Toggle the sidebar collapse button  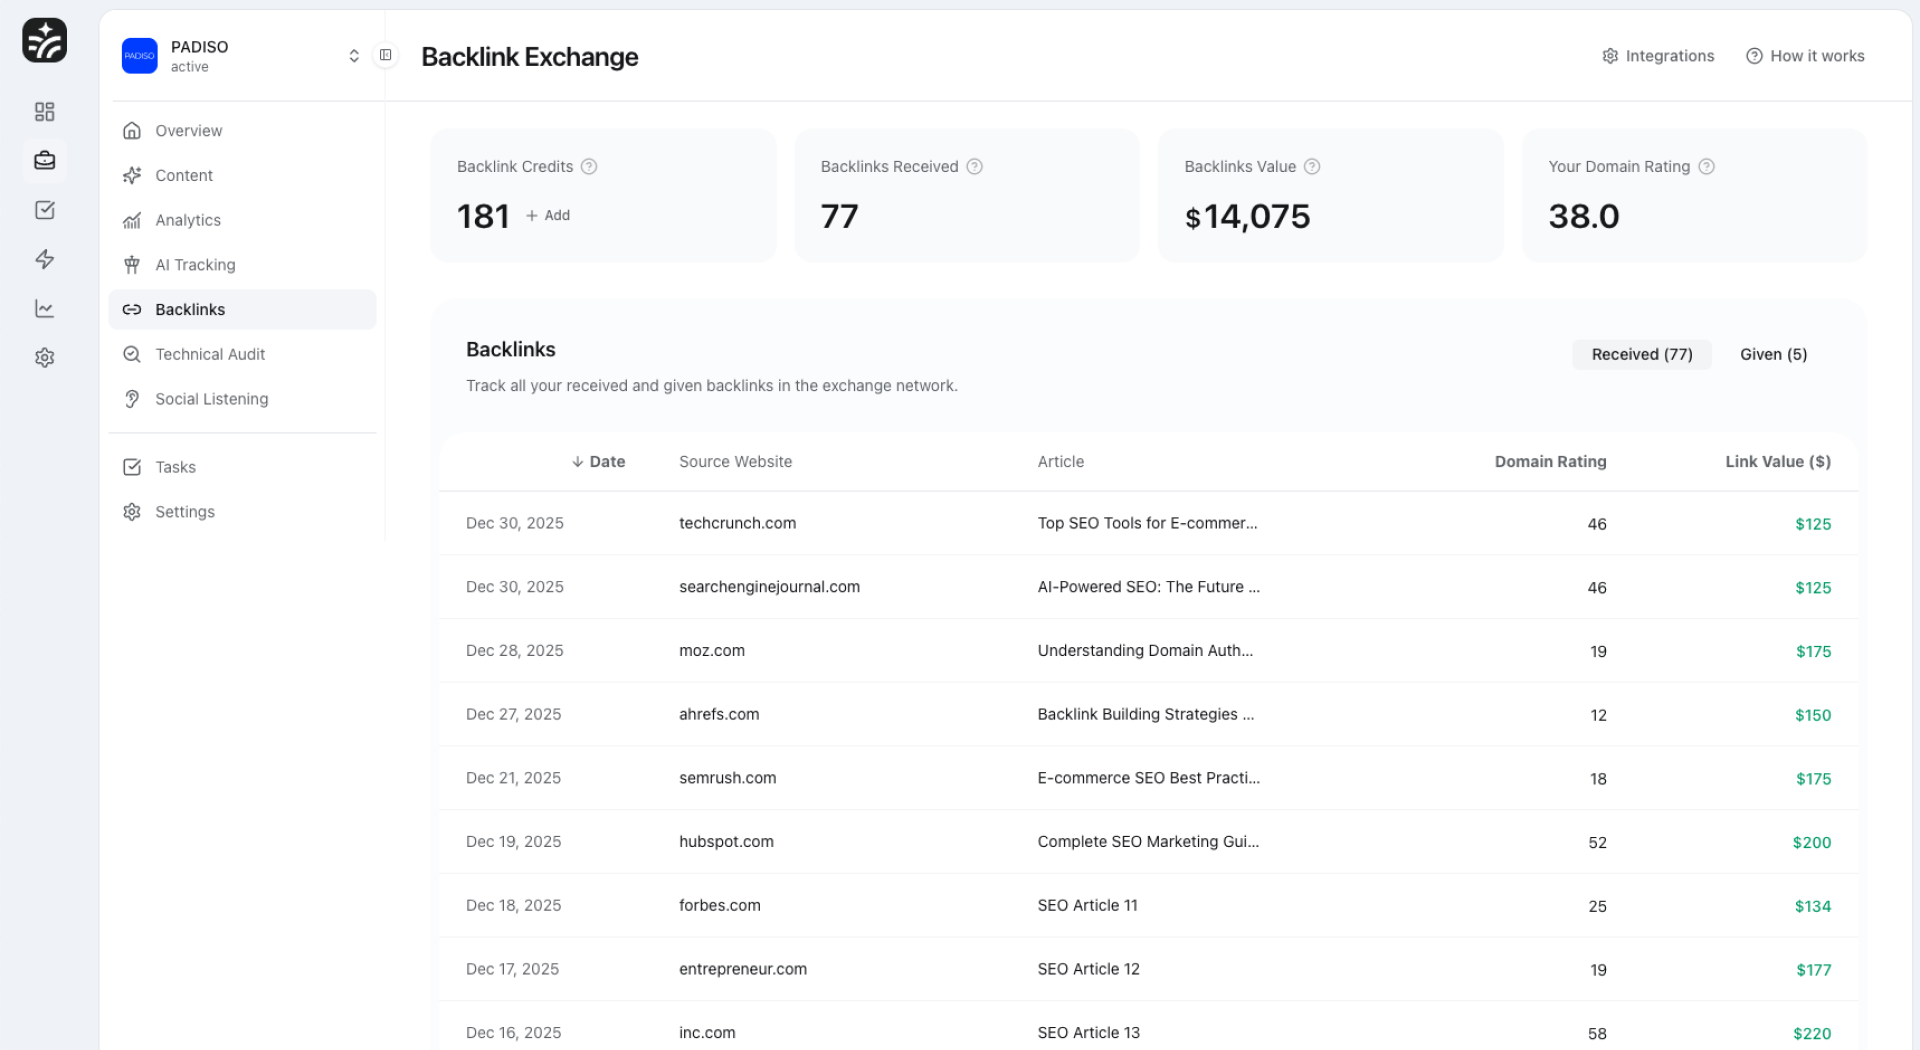[385, 55]
